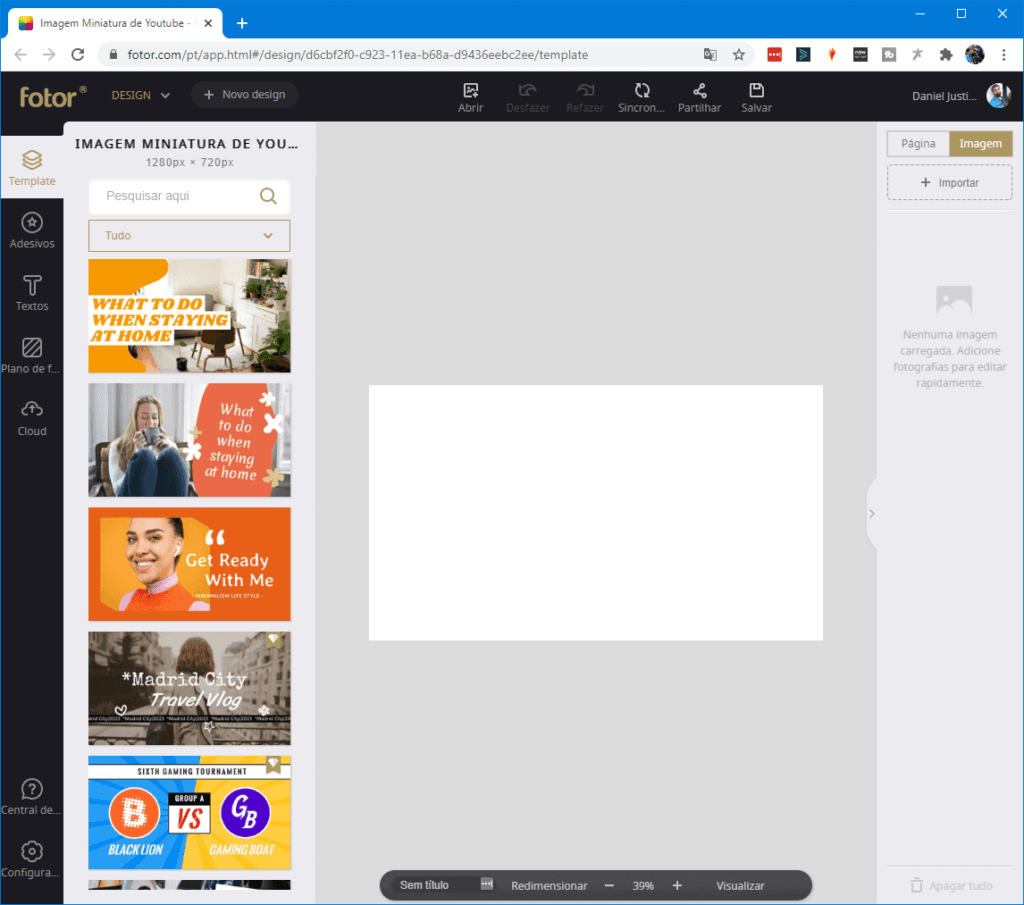Image resolution: width=1024 pixels, height=905 pixels.
Task: Expand the Tudo category filter
Action: tap(189, 235)
